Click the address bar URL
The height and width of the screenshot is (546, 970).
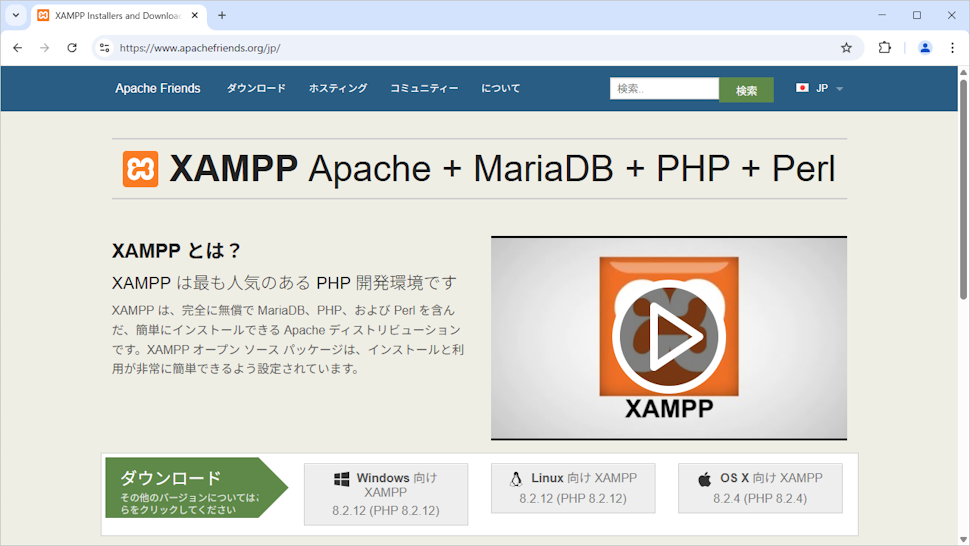point(200,48)
